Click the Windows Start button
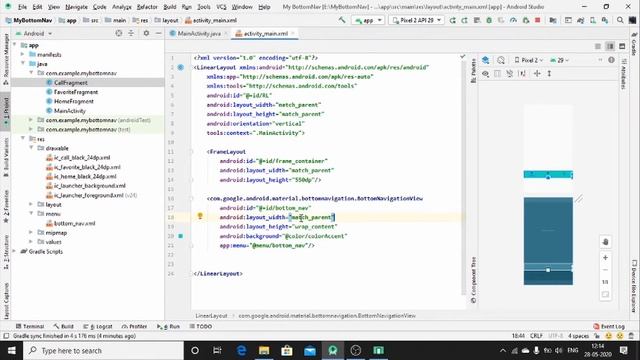640x360 pixels. click(x=11, y=350)
